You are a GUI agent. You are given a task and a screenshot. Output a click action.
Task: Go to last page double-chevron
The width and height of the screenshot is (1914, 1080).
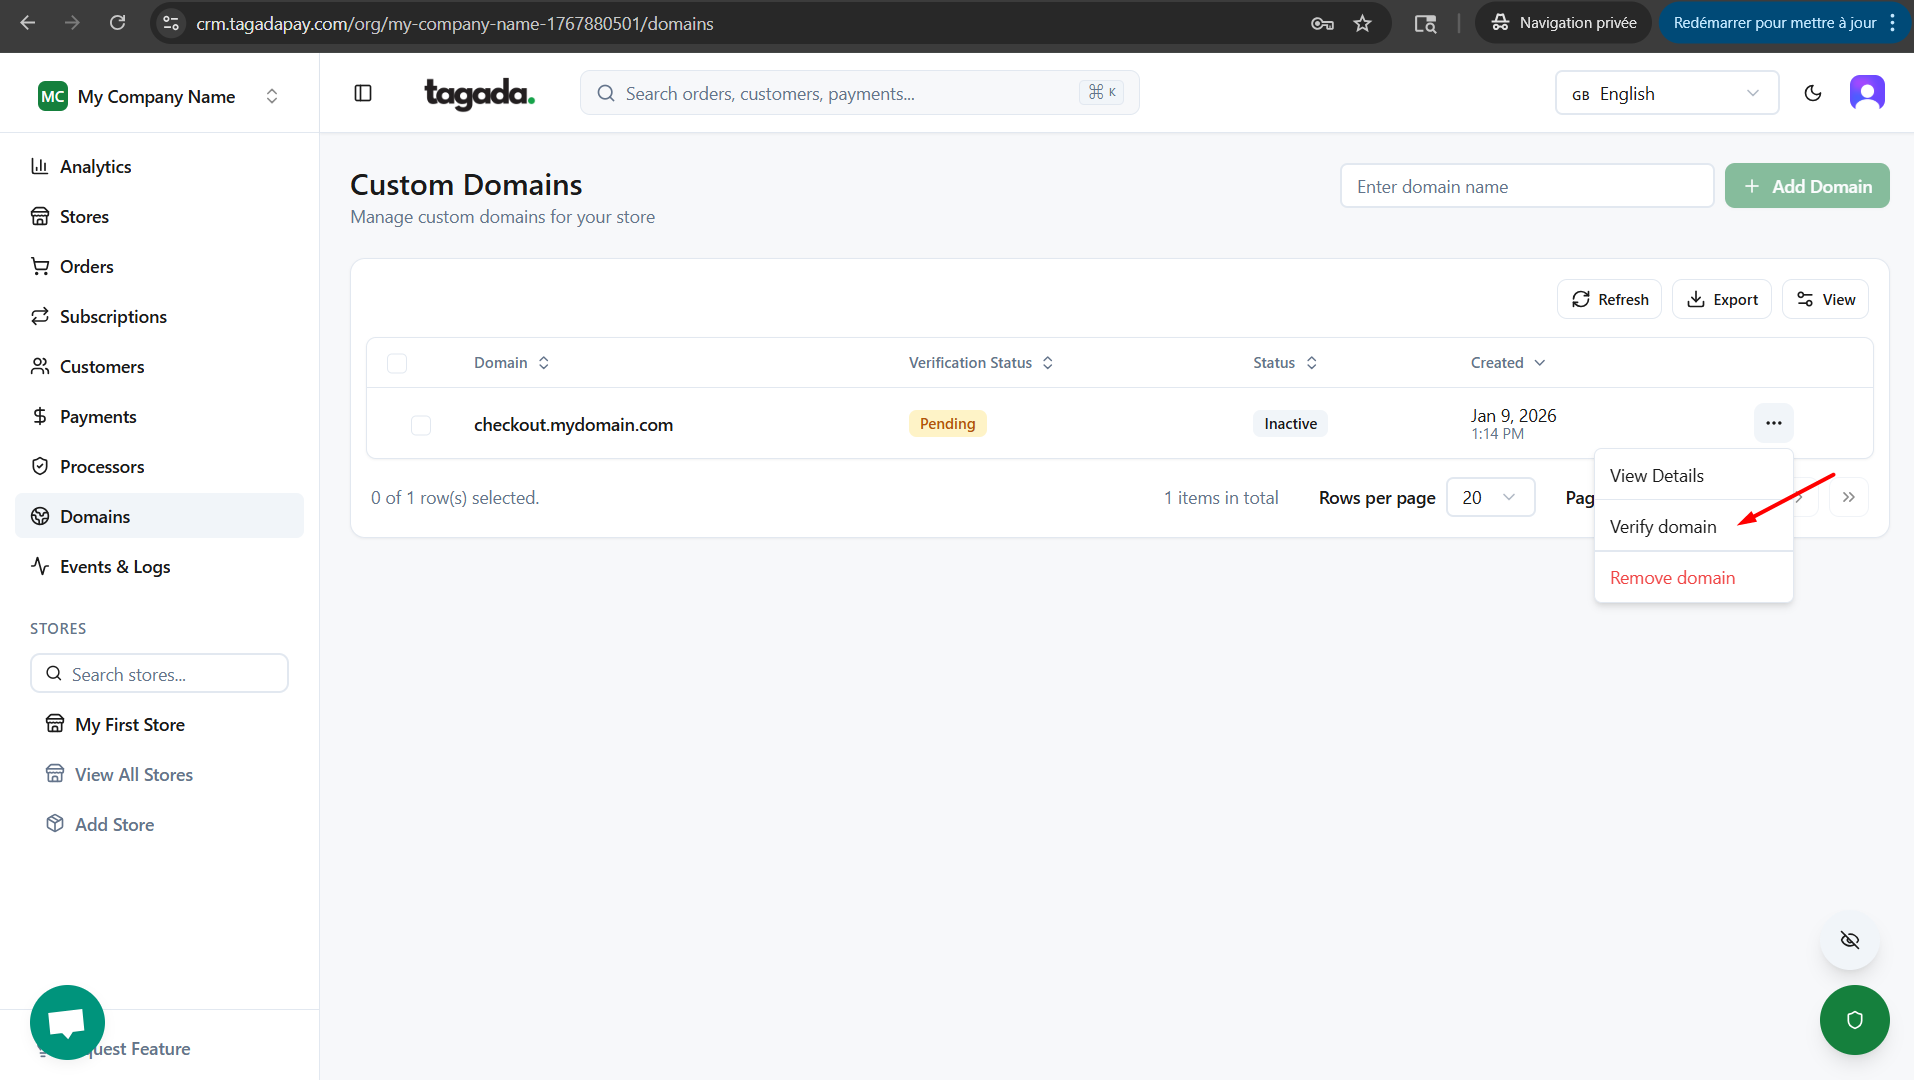(1849, 497)
